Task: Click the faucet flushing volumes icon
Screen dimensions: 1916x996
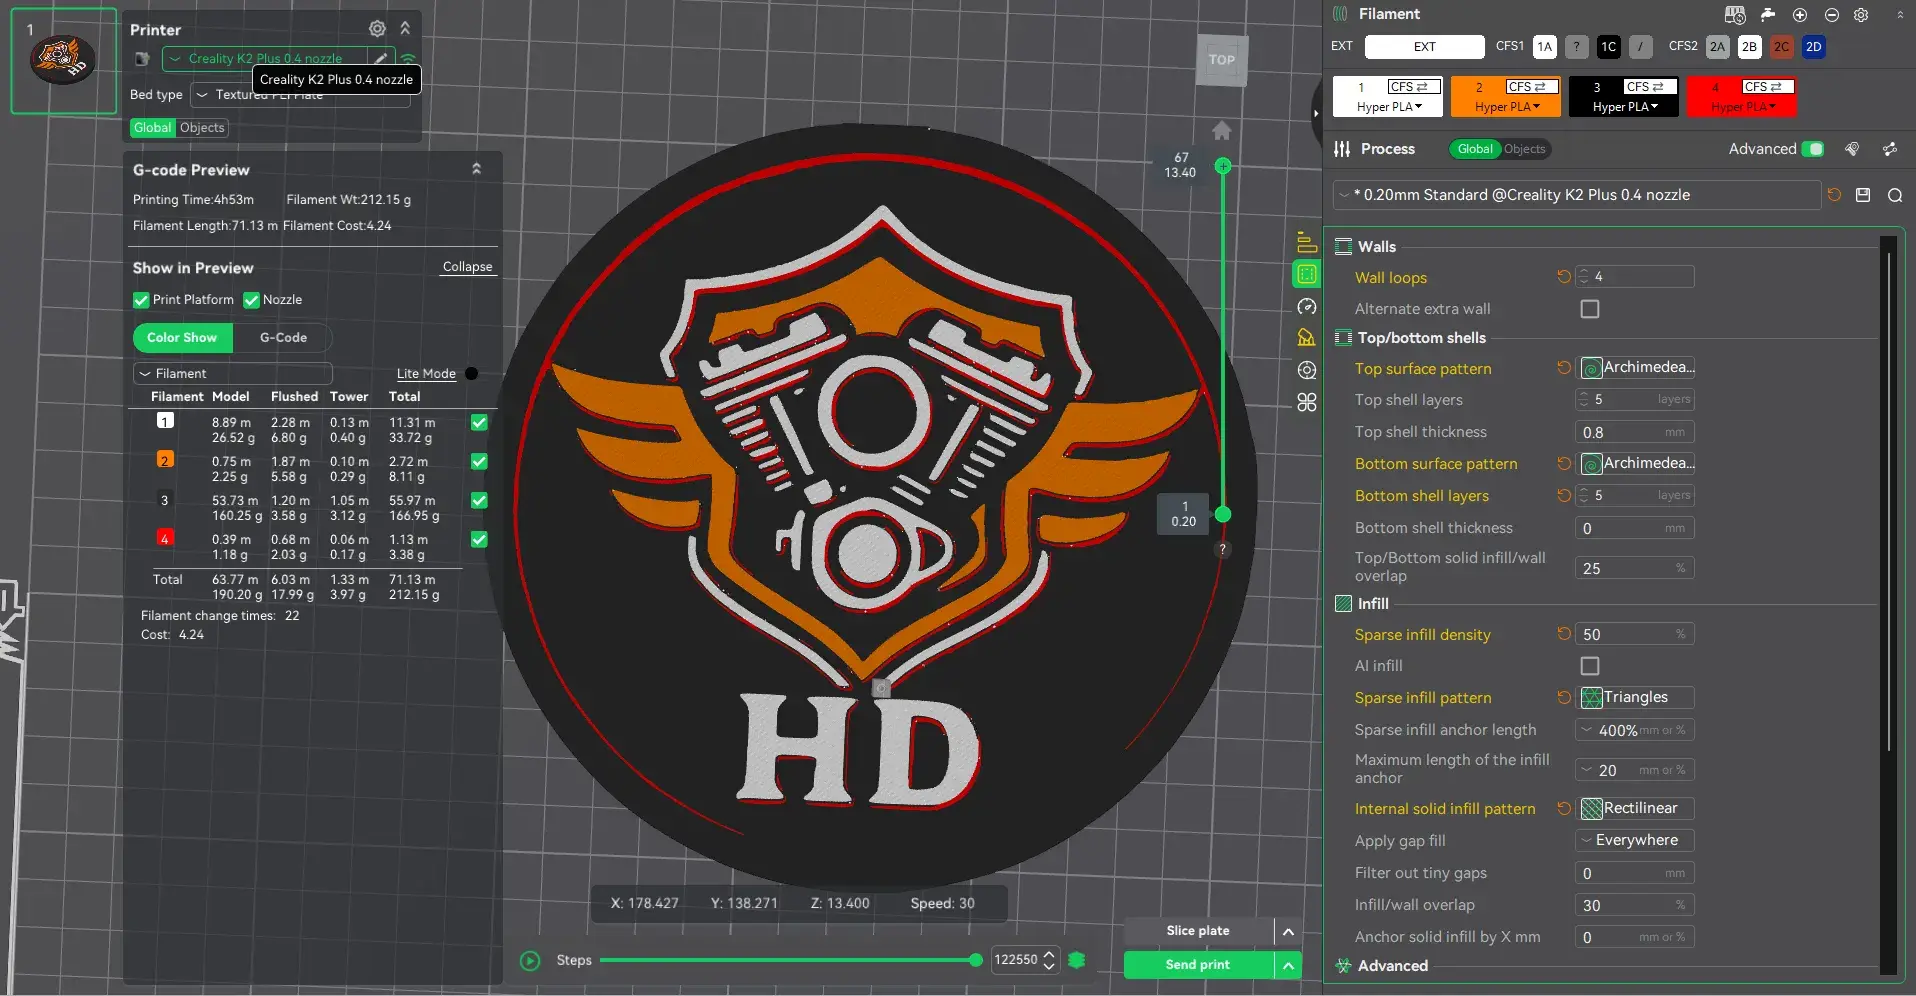Action: click(x=1768, y=15)
